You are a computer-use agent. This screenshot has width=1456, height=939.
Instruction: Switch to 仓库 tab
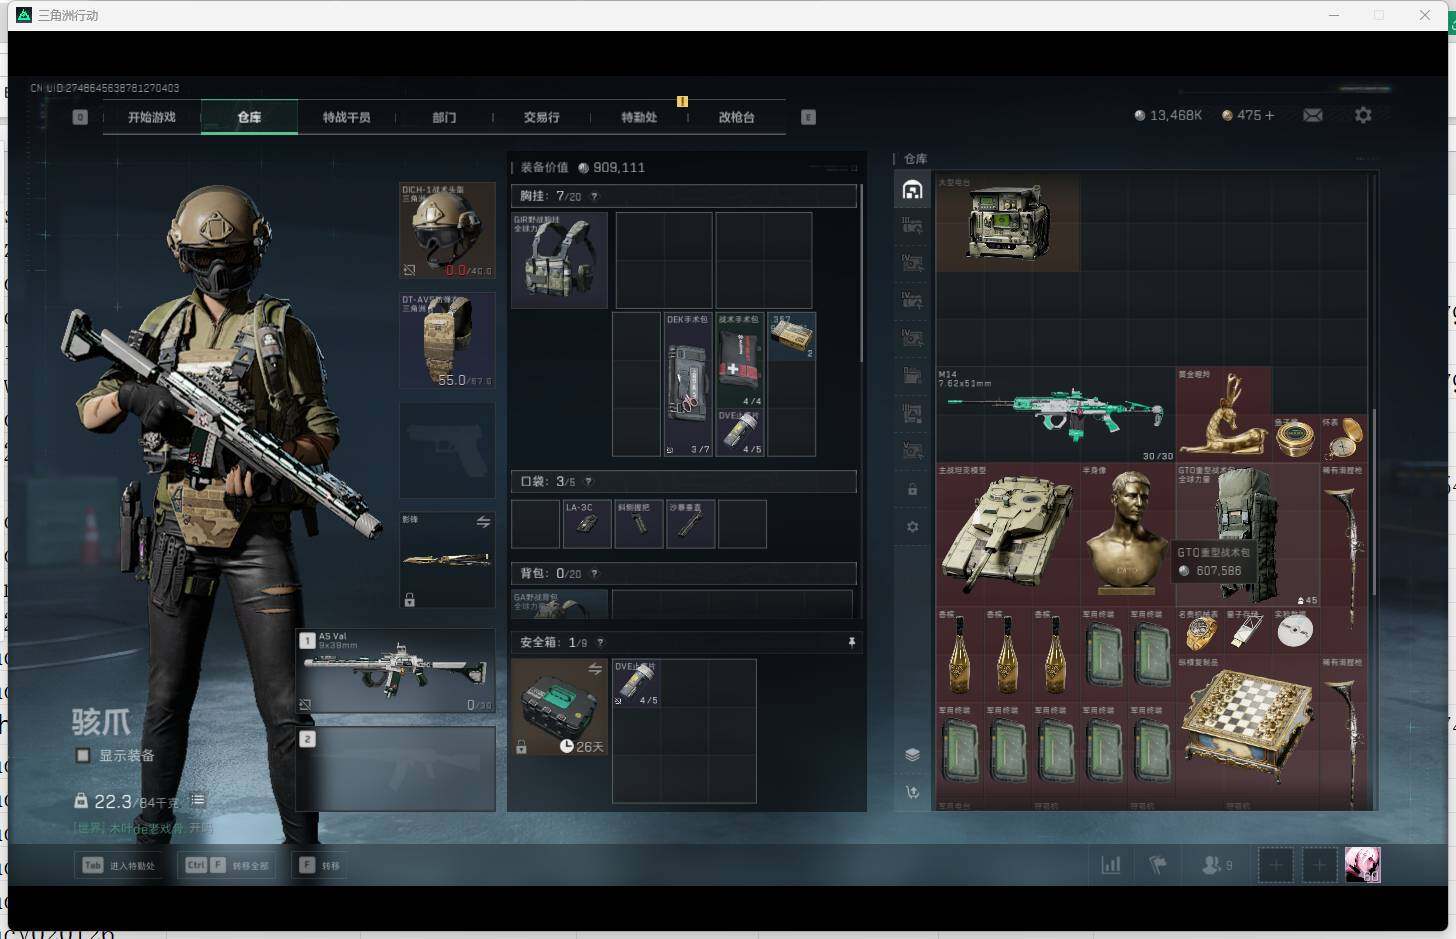pyautogui.click(x=249, y=117)
